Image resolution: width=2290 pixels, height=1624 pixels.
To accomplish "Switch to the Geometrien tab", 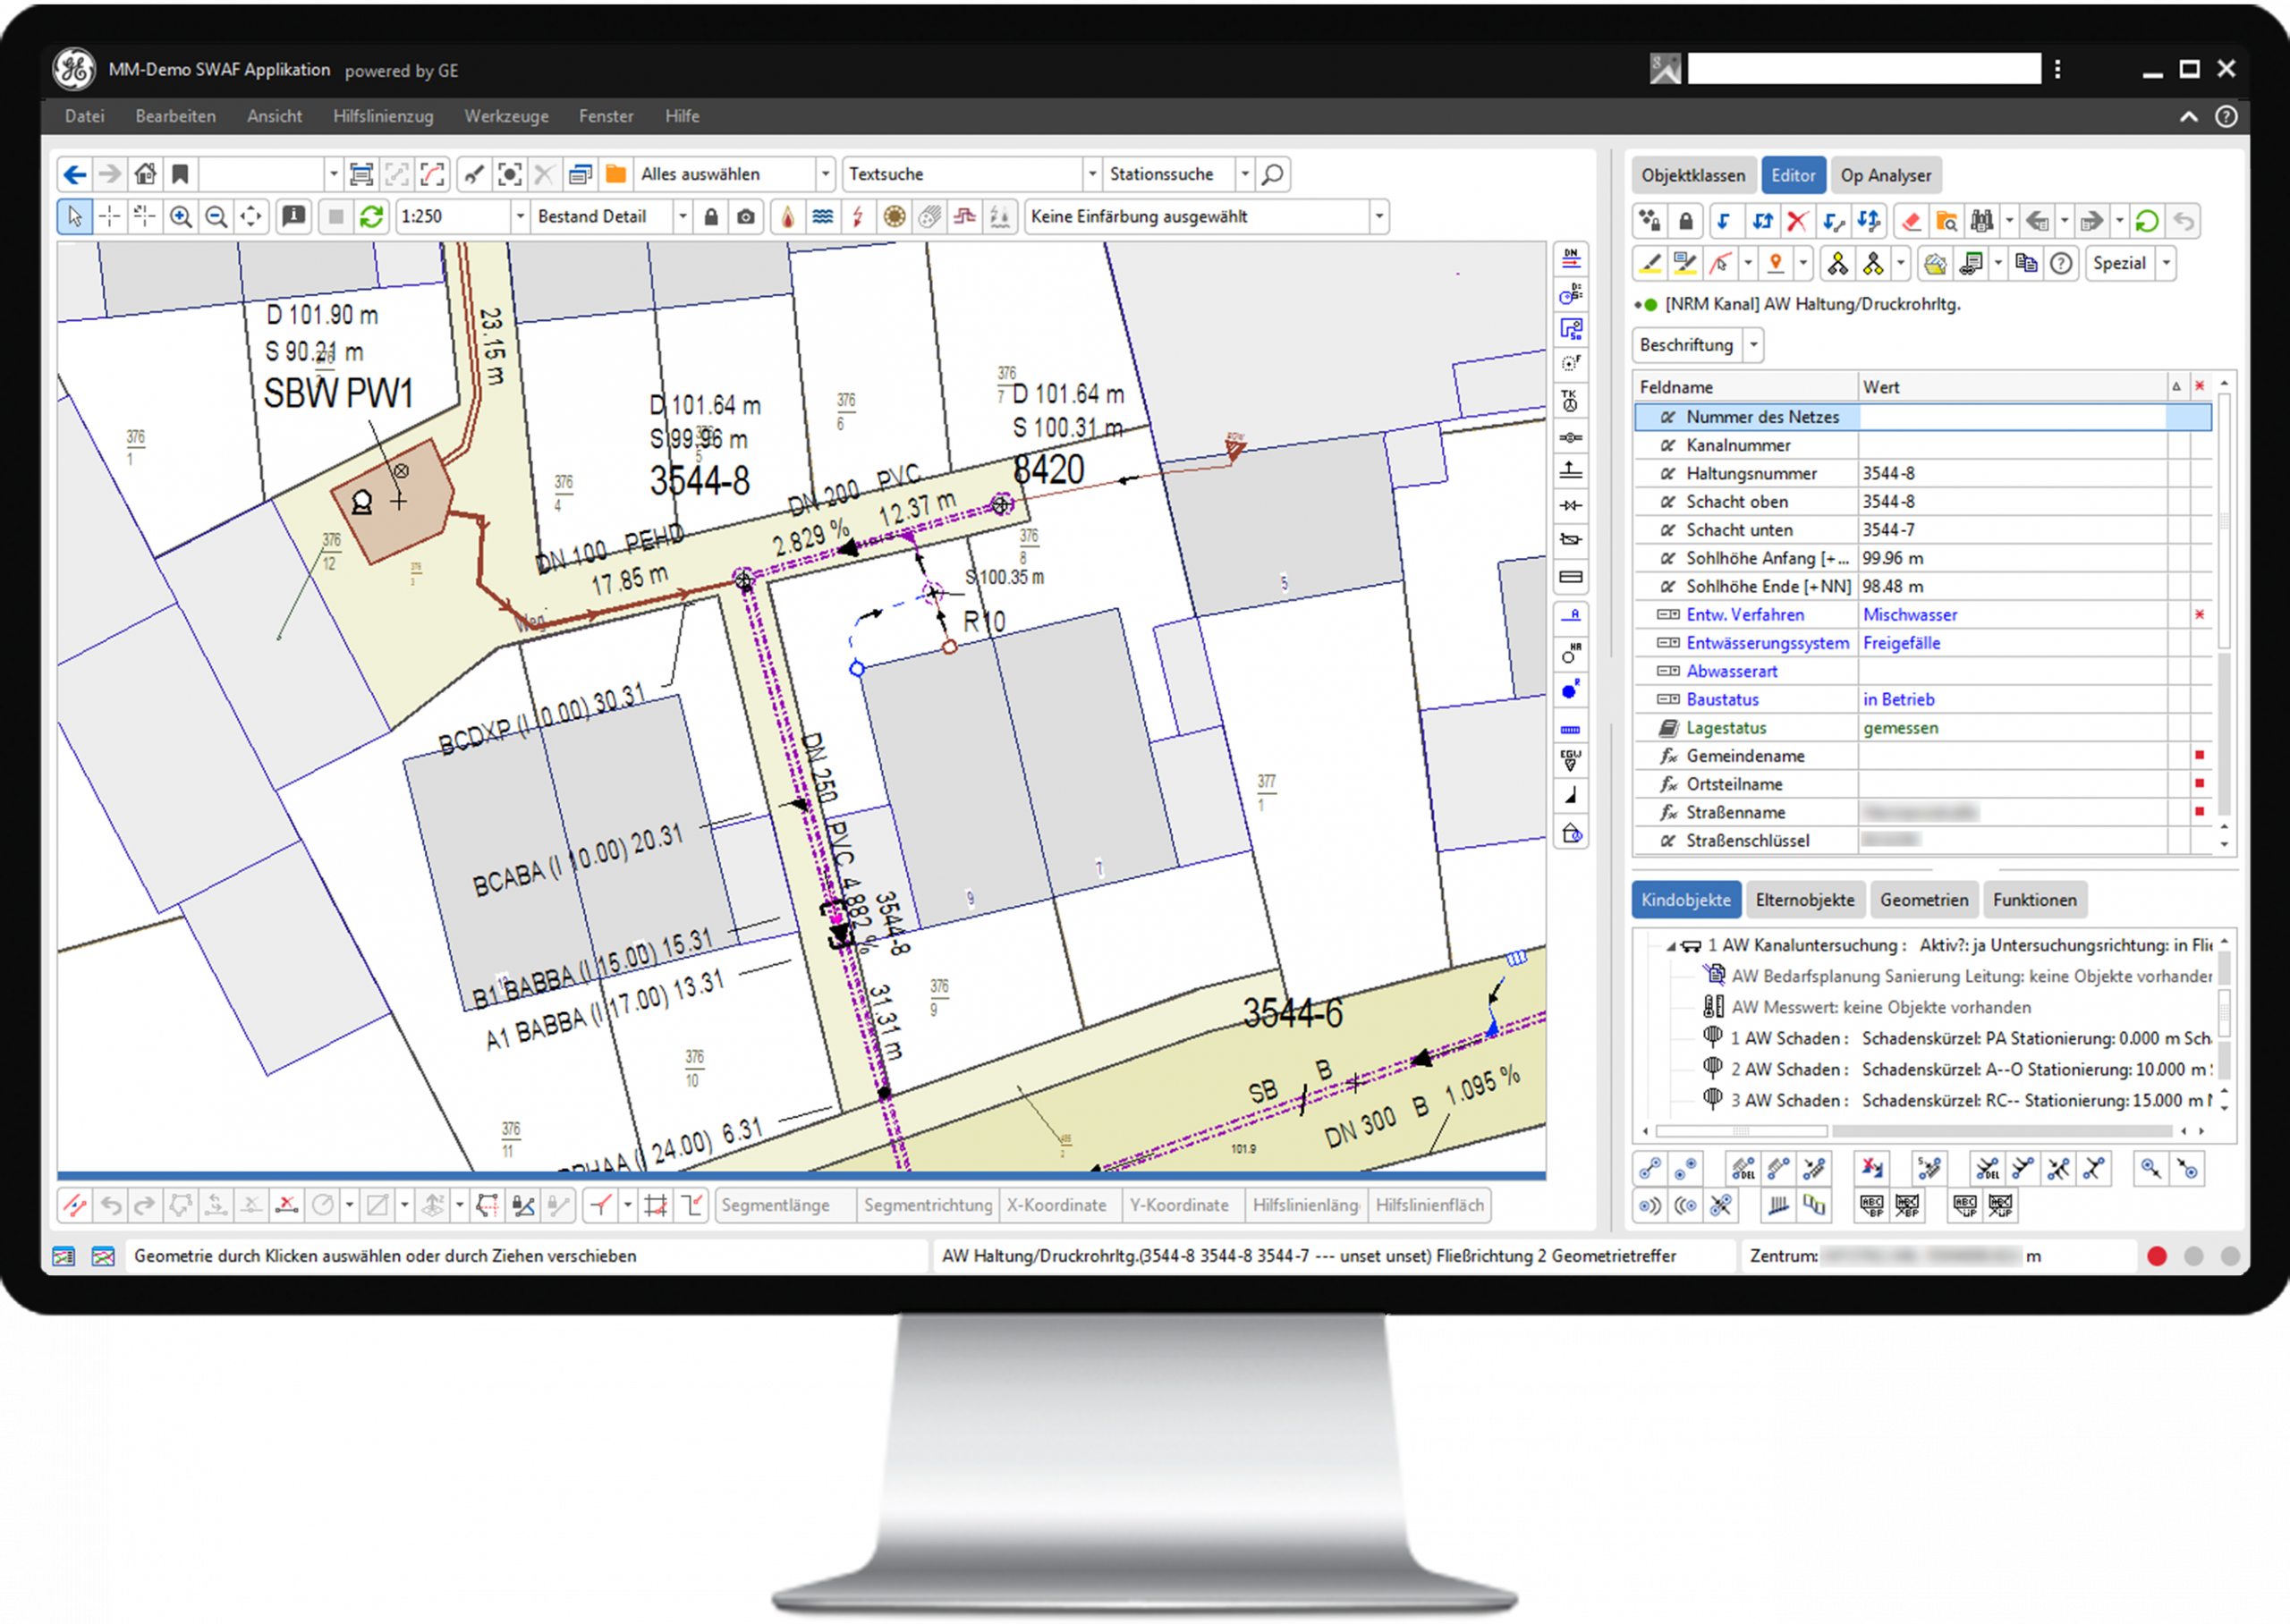I will click(1923, 900).
